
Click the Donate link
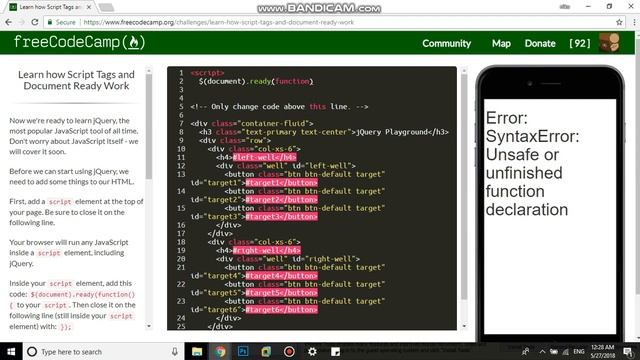coord(540,43)
